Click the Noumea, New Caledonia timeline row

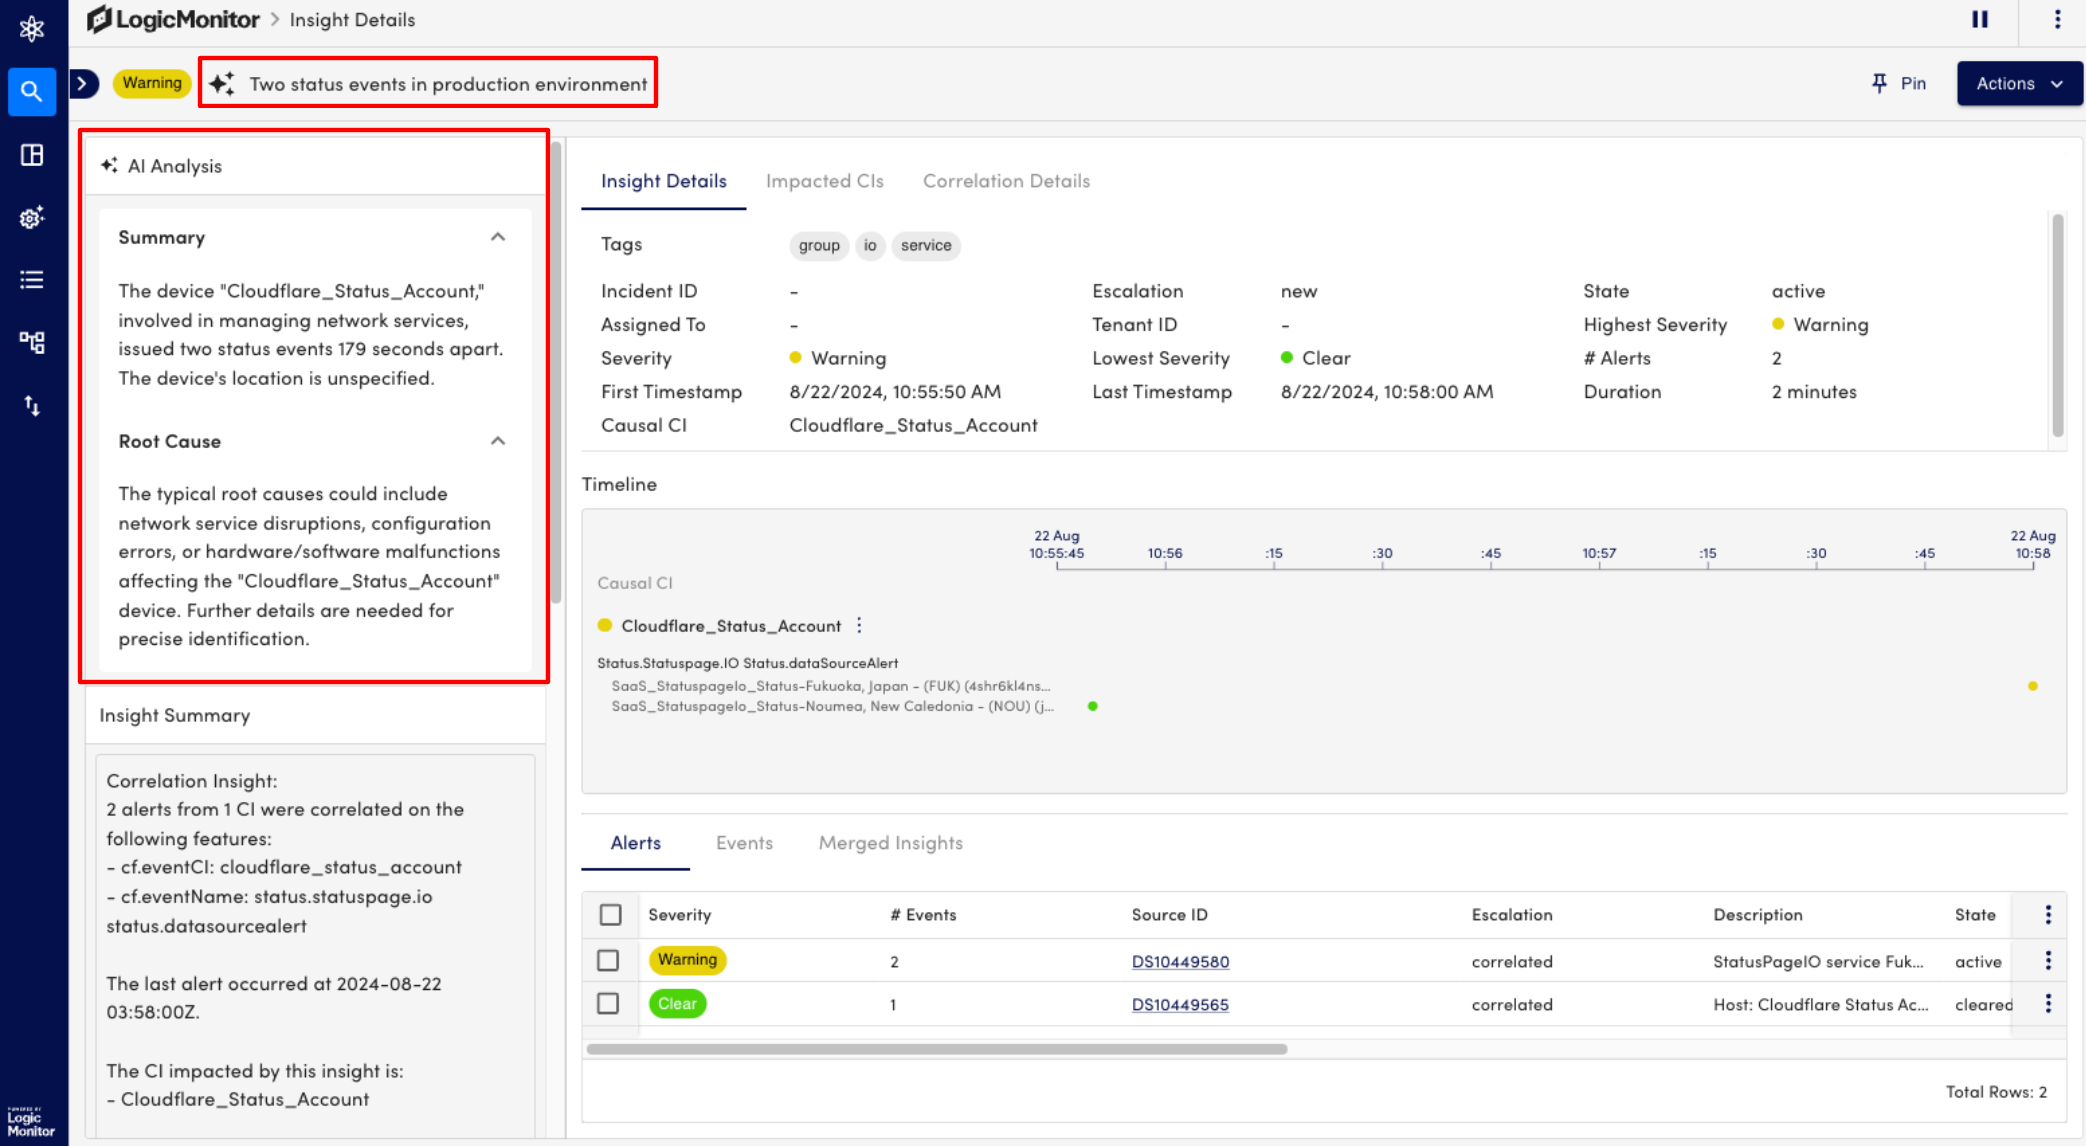(x=832, y=706)
